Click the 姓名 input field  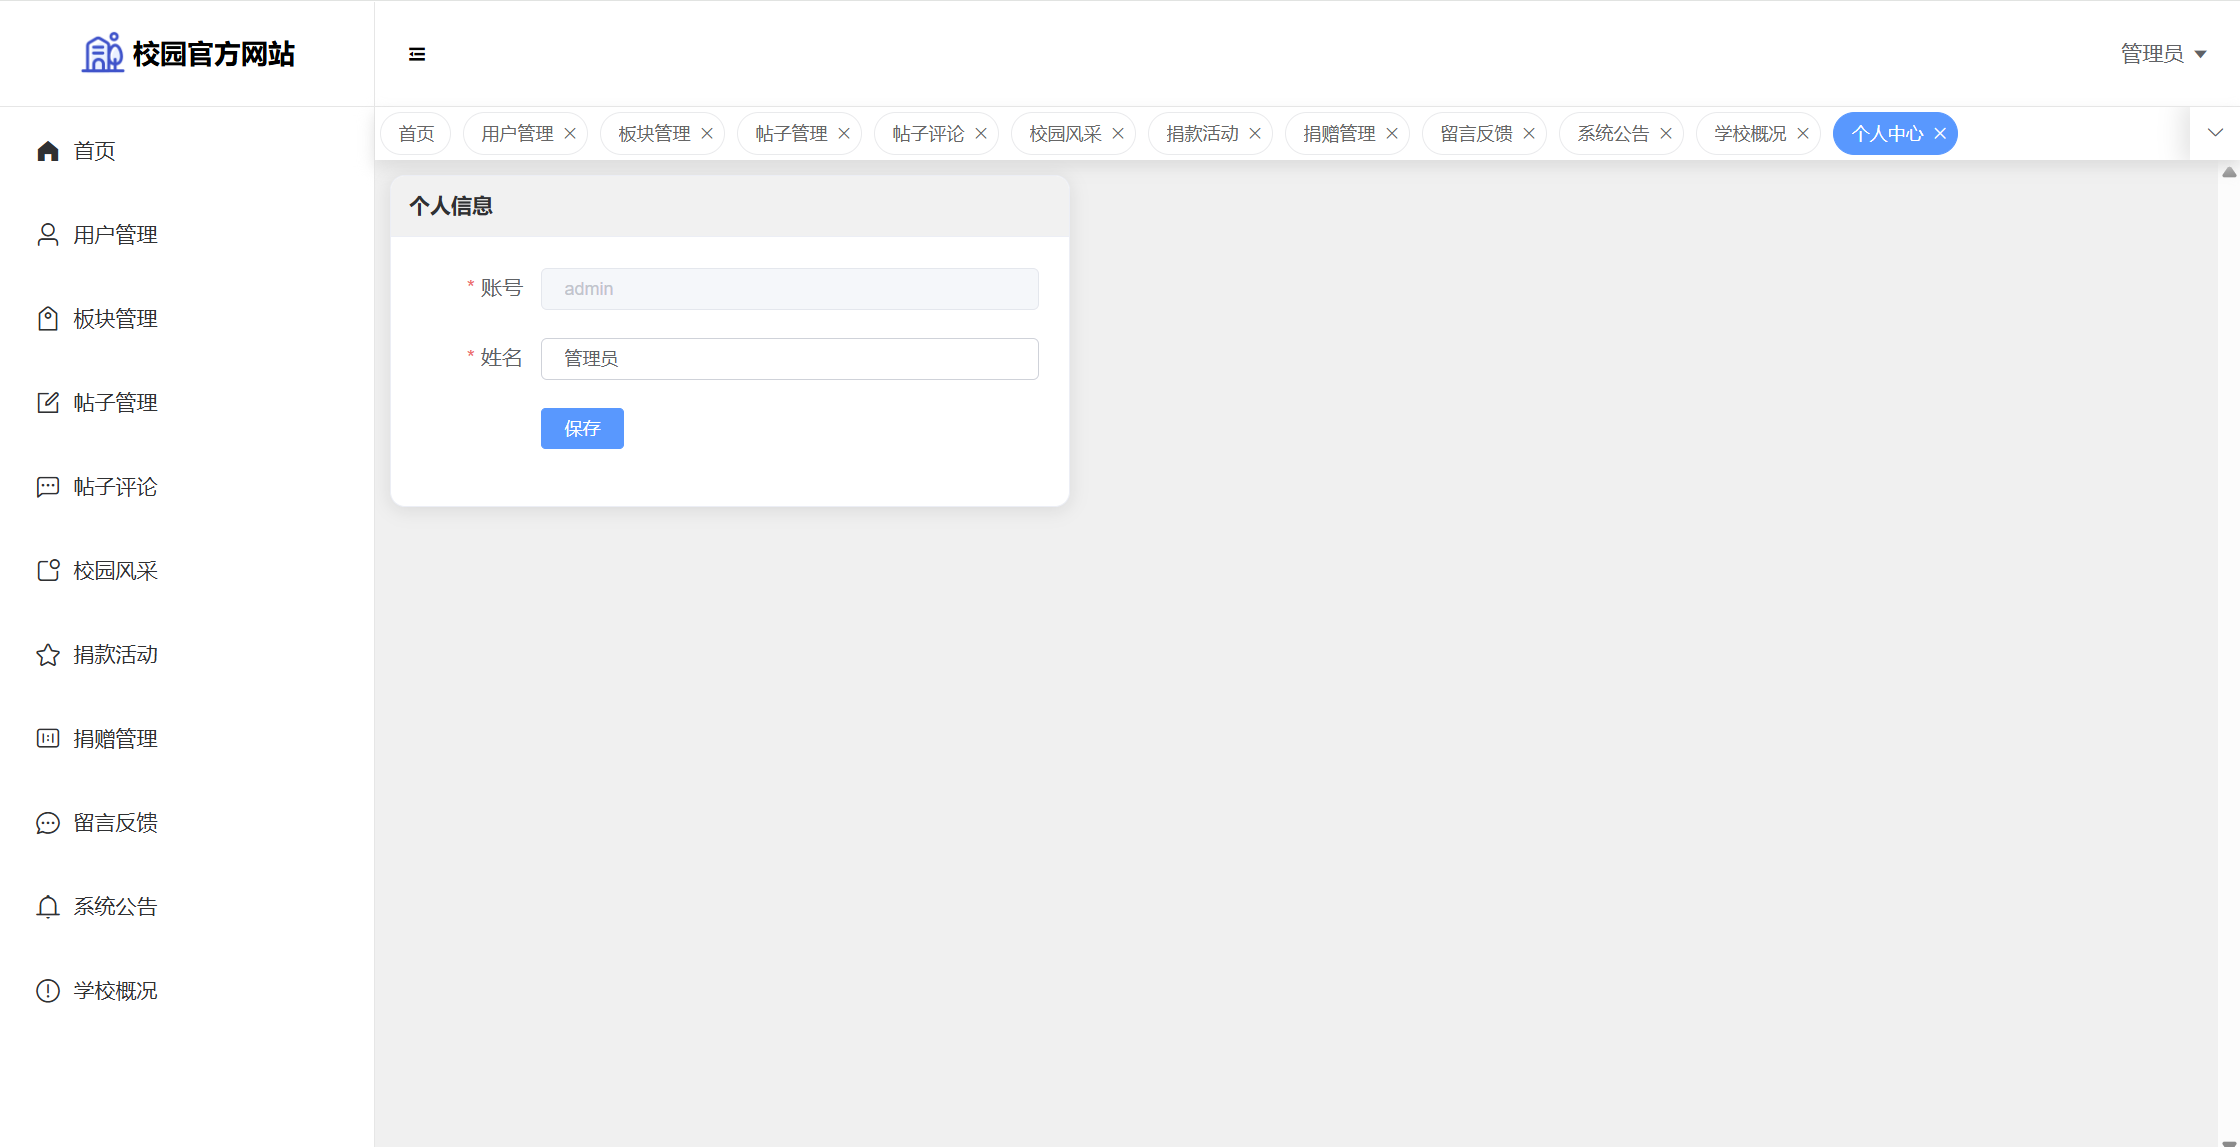[789, 359]
